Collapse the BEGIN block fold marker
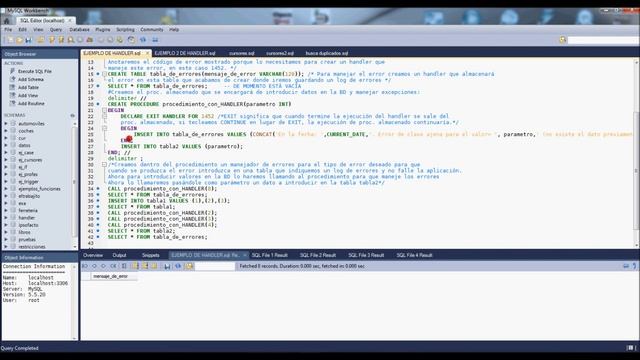 coord(104,110)
